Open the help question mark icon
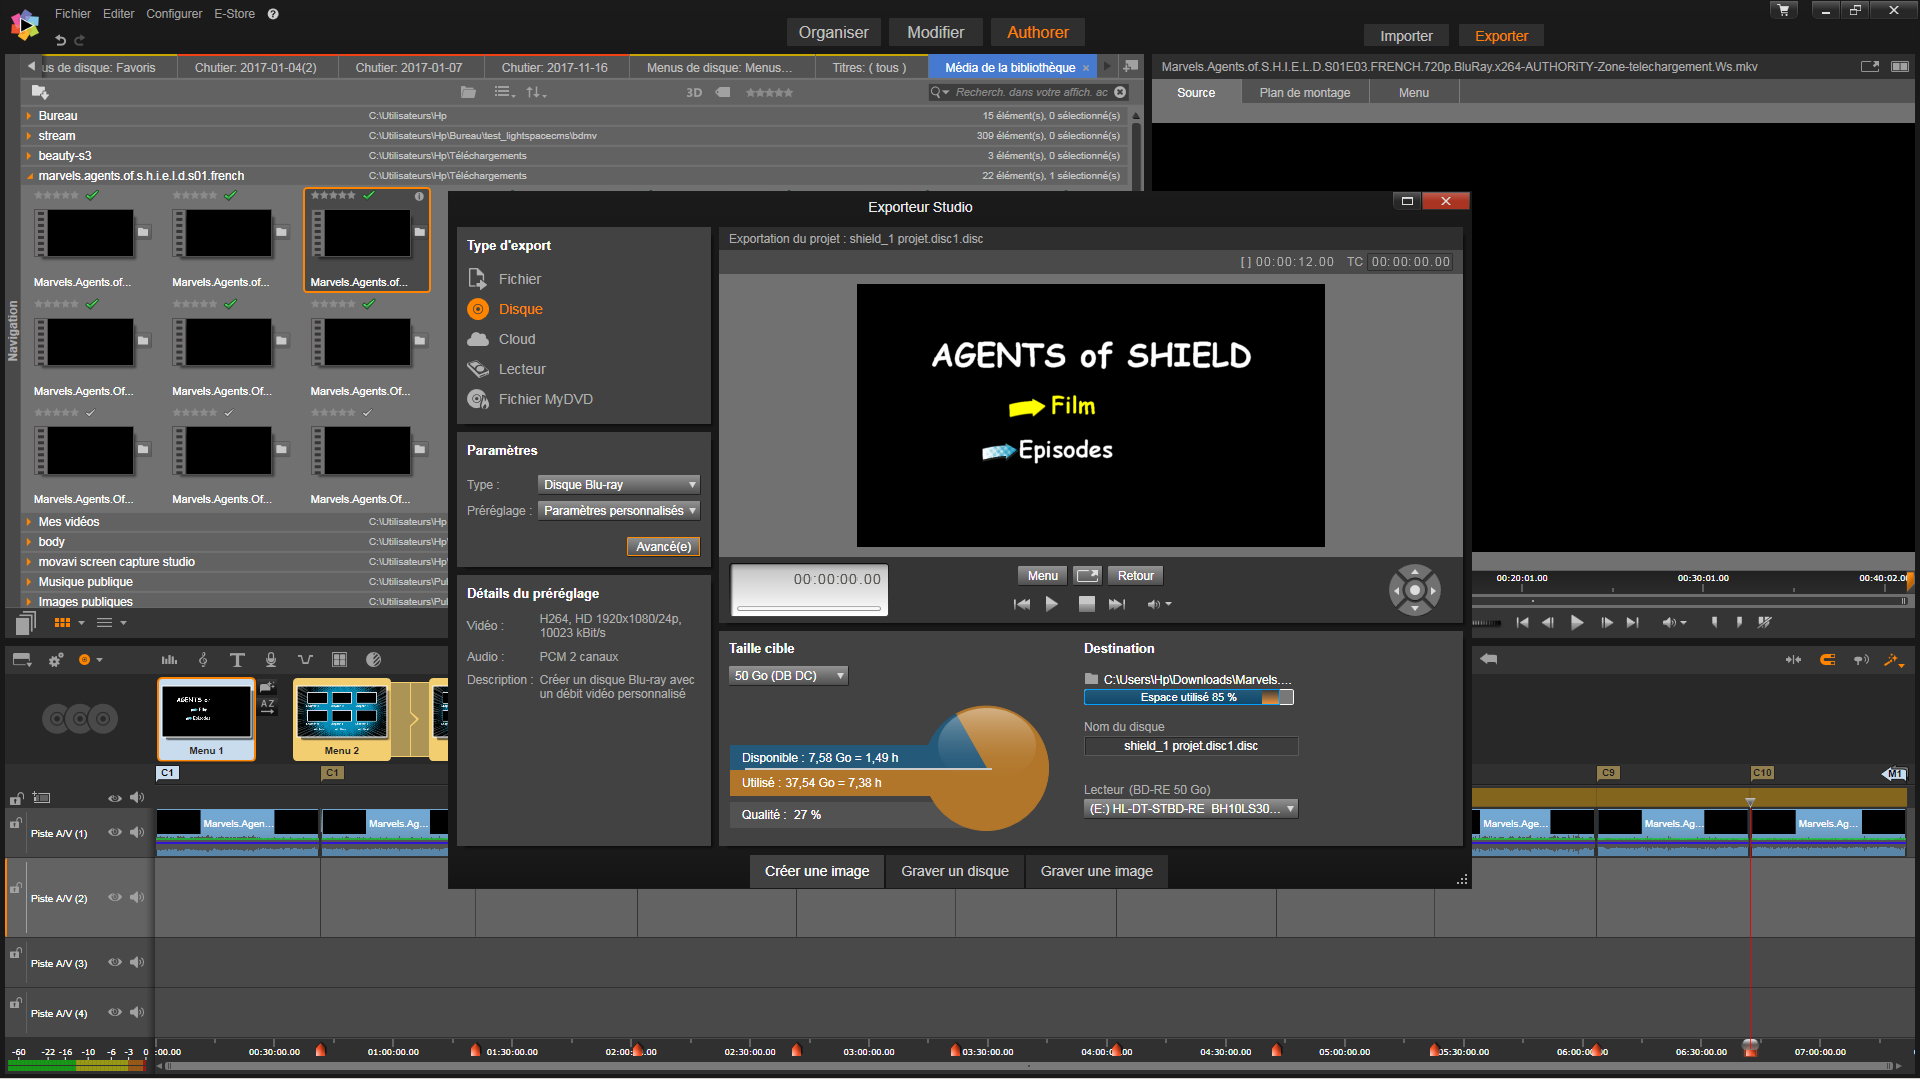The image size is (1920, 1080). [273, 14]
